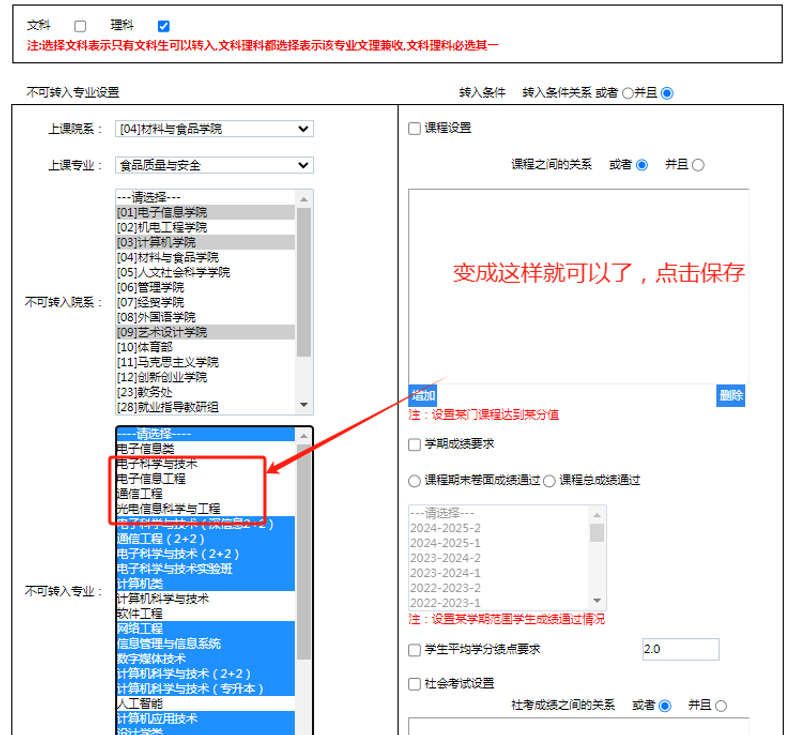The image size is (791, 735).
Task: Select 或者 for 社考成绩之间的关系
Action: pyautogui.click(x=665, y=706)
